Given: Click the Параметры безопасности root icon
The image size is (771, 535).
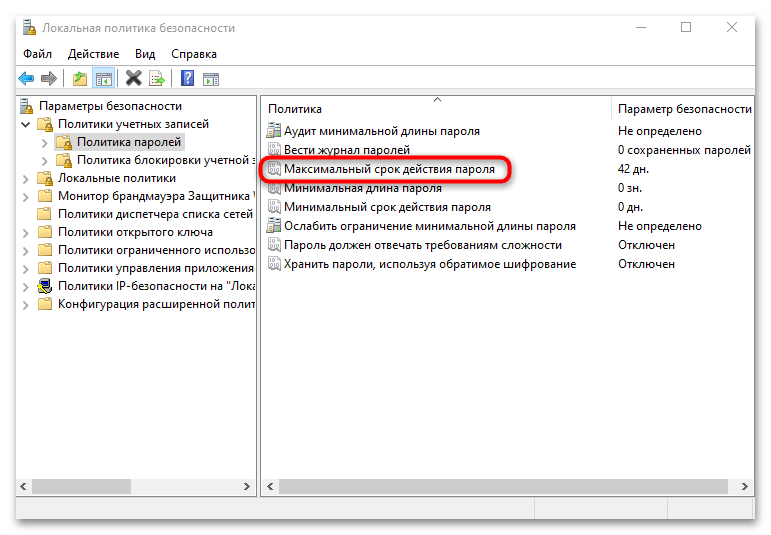Looking at the screenshot, I should pyautogui.click(x=27, y=106).
